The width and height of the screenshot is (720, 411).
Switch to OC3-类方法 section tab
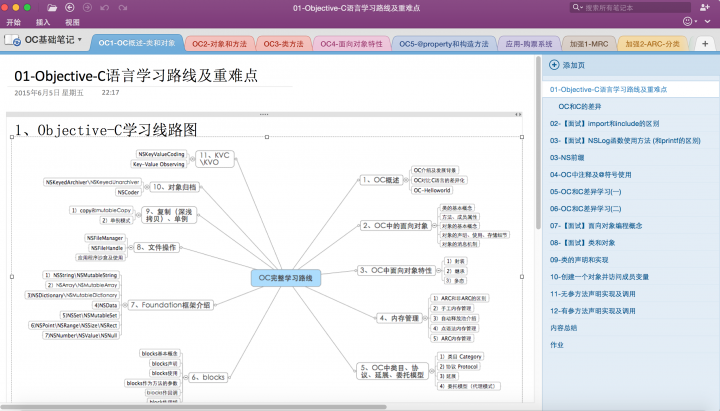click(x=284, y=44)
